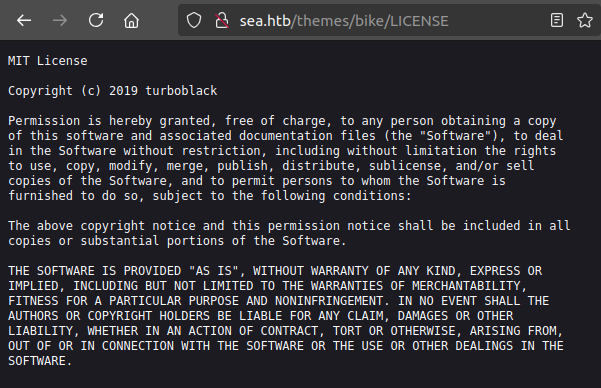Click the year 2019 in the copyright line
The image size is (601, 388).
[123, 91]
